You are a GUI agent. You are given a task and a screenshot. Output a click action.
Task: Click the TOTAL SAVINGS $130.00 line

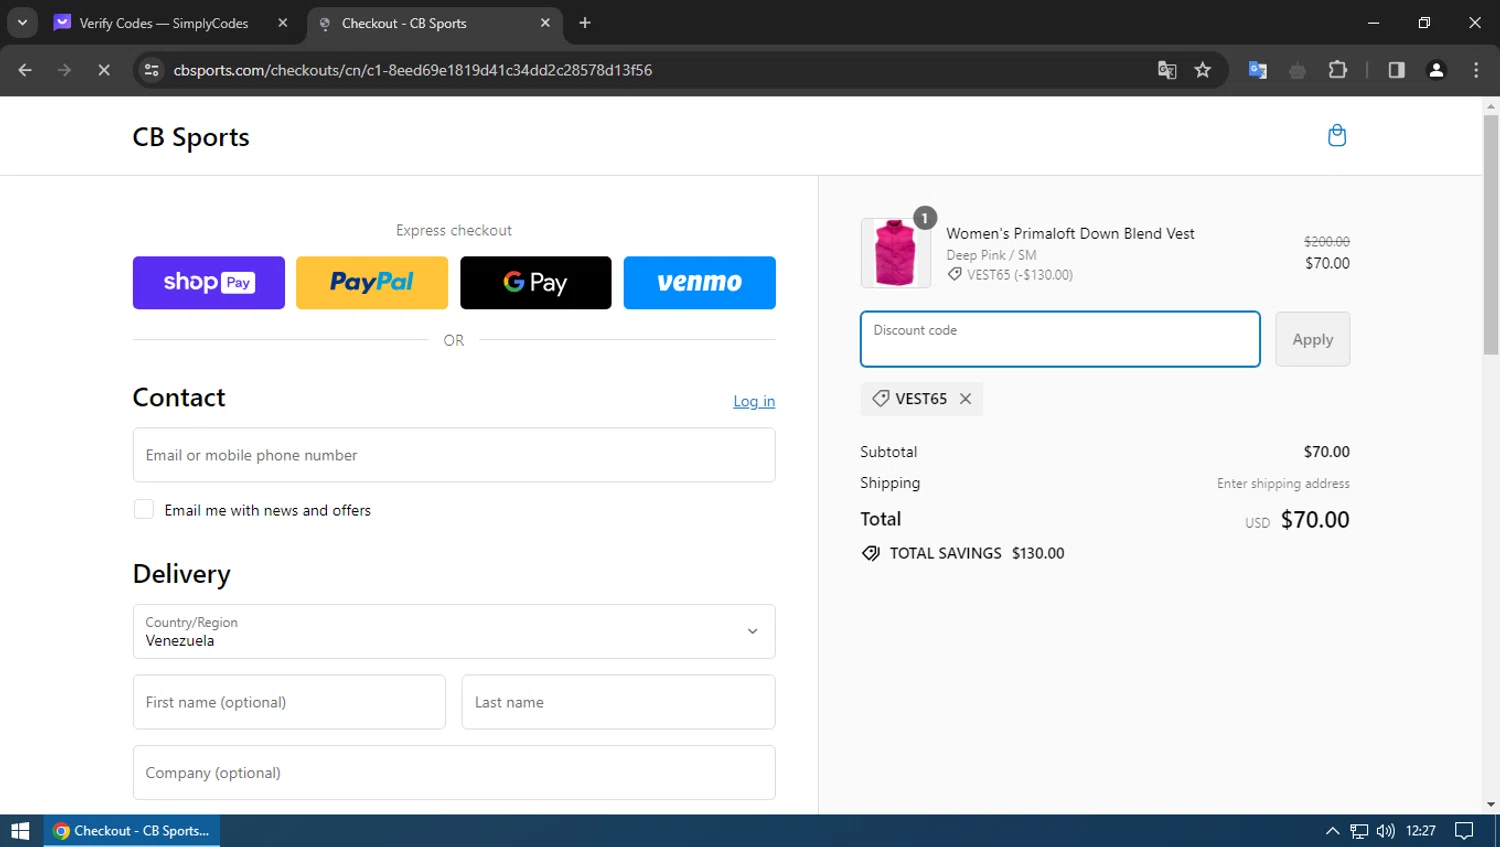click(x=963, y=553)
